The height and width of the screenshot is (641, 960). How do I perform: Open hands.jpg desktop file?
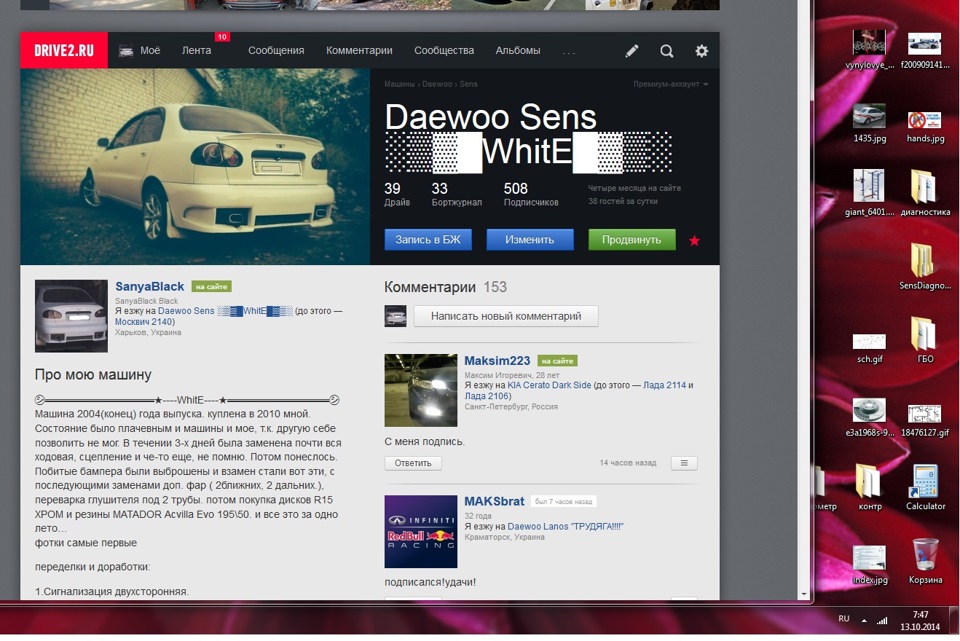coord(925,127)
